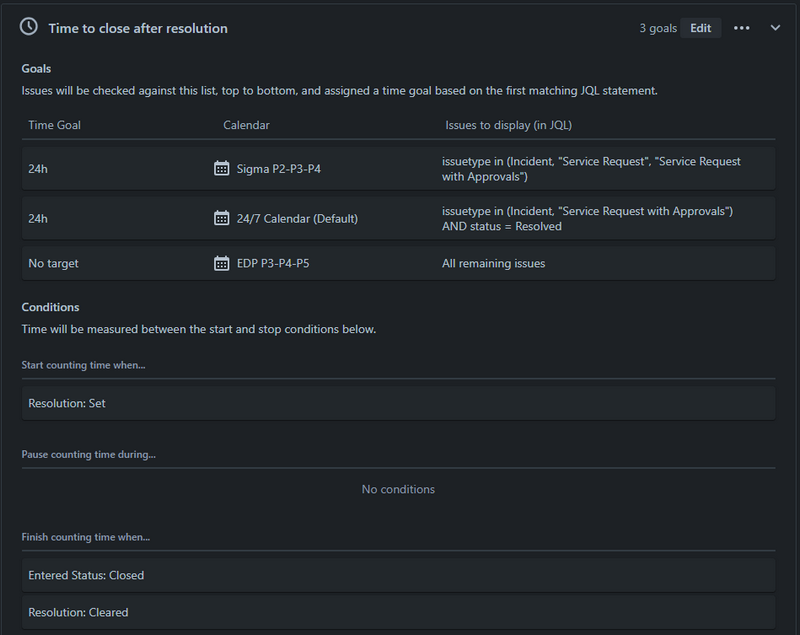Screen dimensions: 800x635
Task: Click the Calendar column header
Action: 246,125
